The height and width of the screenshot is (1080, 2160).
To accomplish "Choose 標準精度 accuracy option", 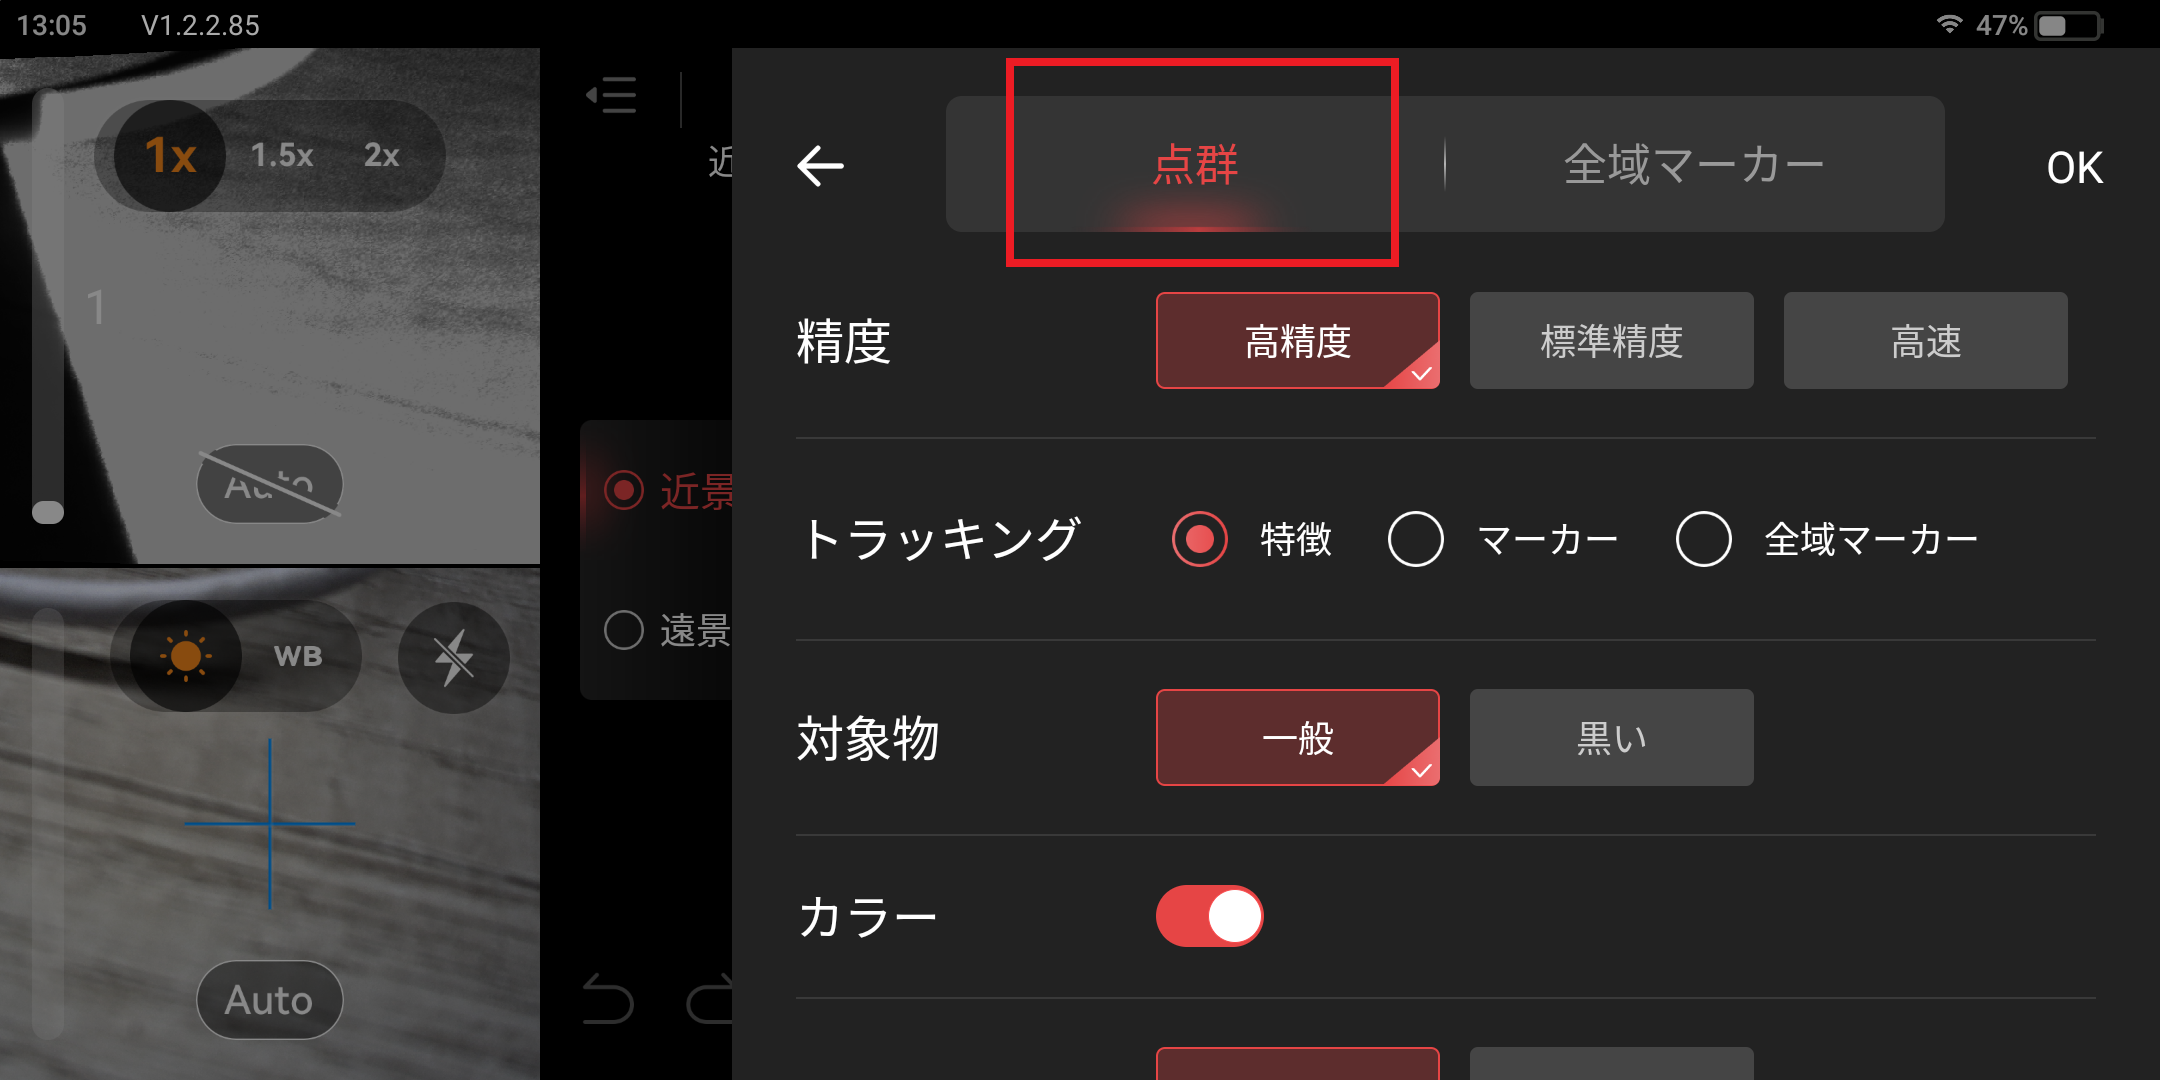I will click(1612, 341).
